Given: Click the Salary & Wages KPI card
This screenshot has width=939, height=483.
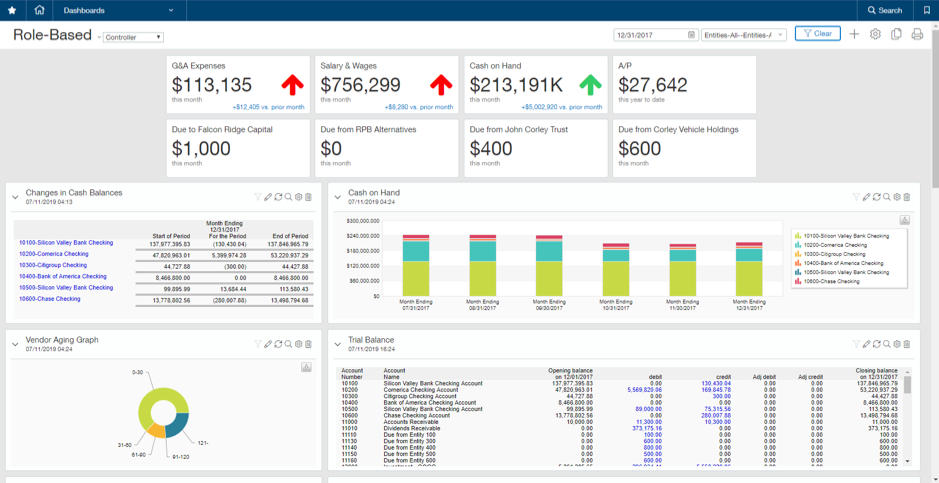Looking at the screenshot, I should 387,84.
